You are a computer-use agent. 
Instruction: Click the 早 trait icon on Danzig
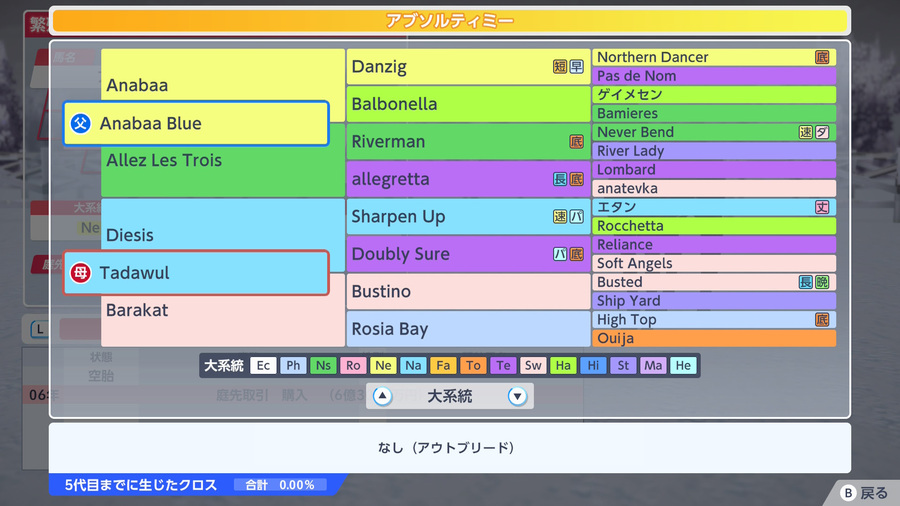coord(576,67)
